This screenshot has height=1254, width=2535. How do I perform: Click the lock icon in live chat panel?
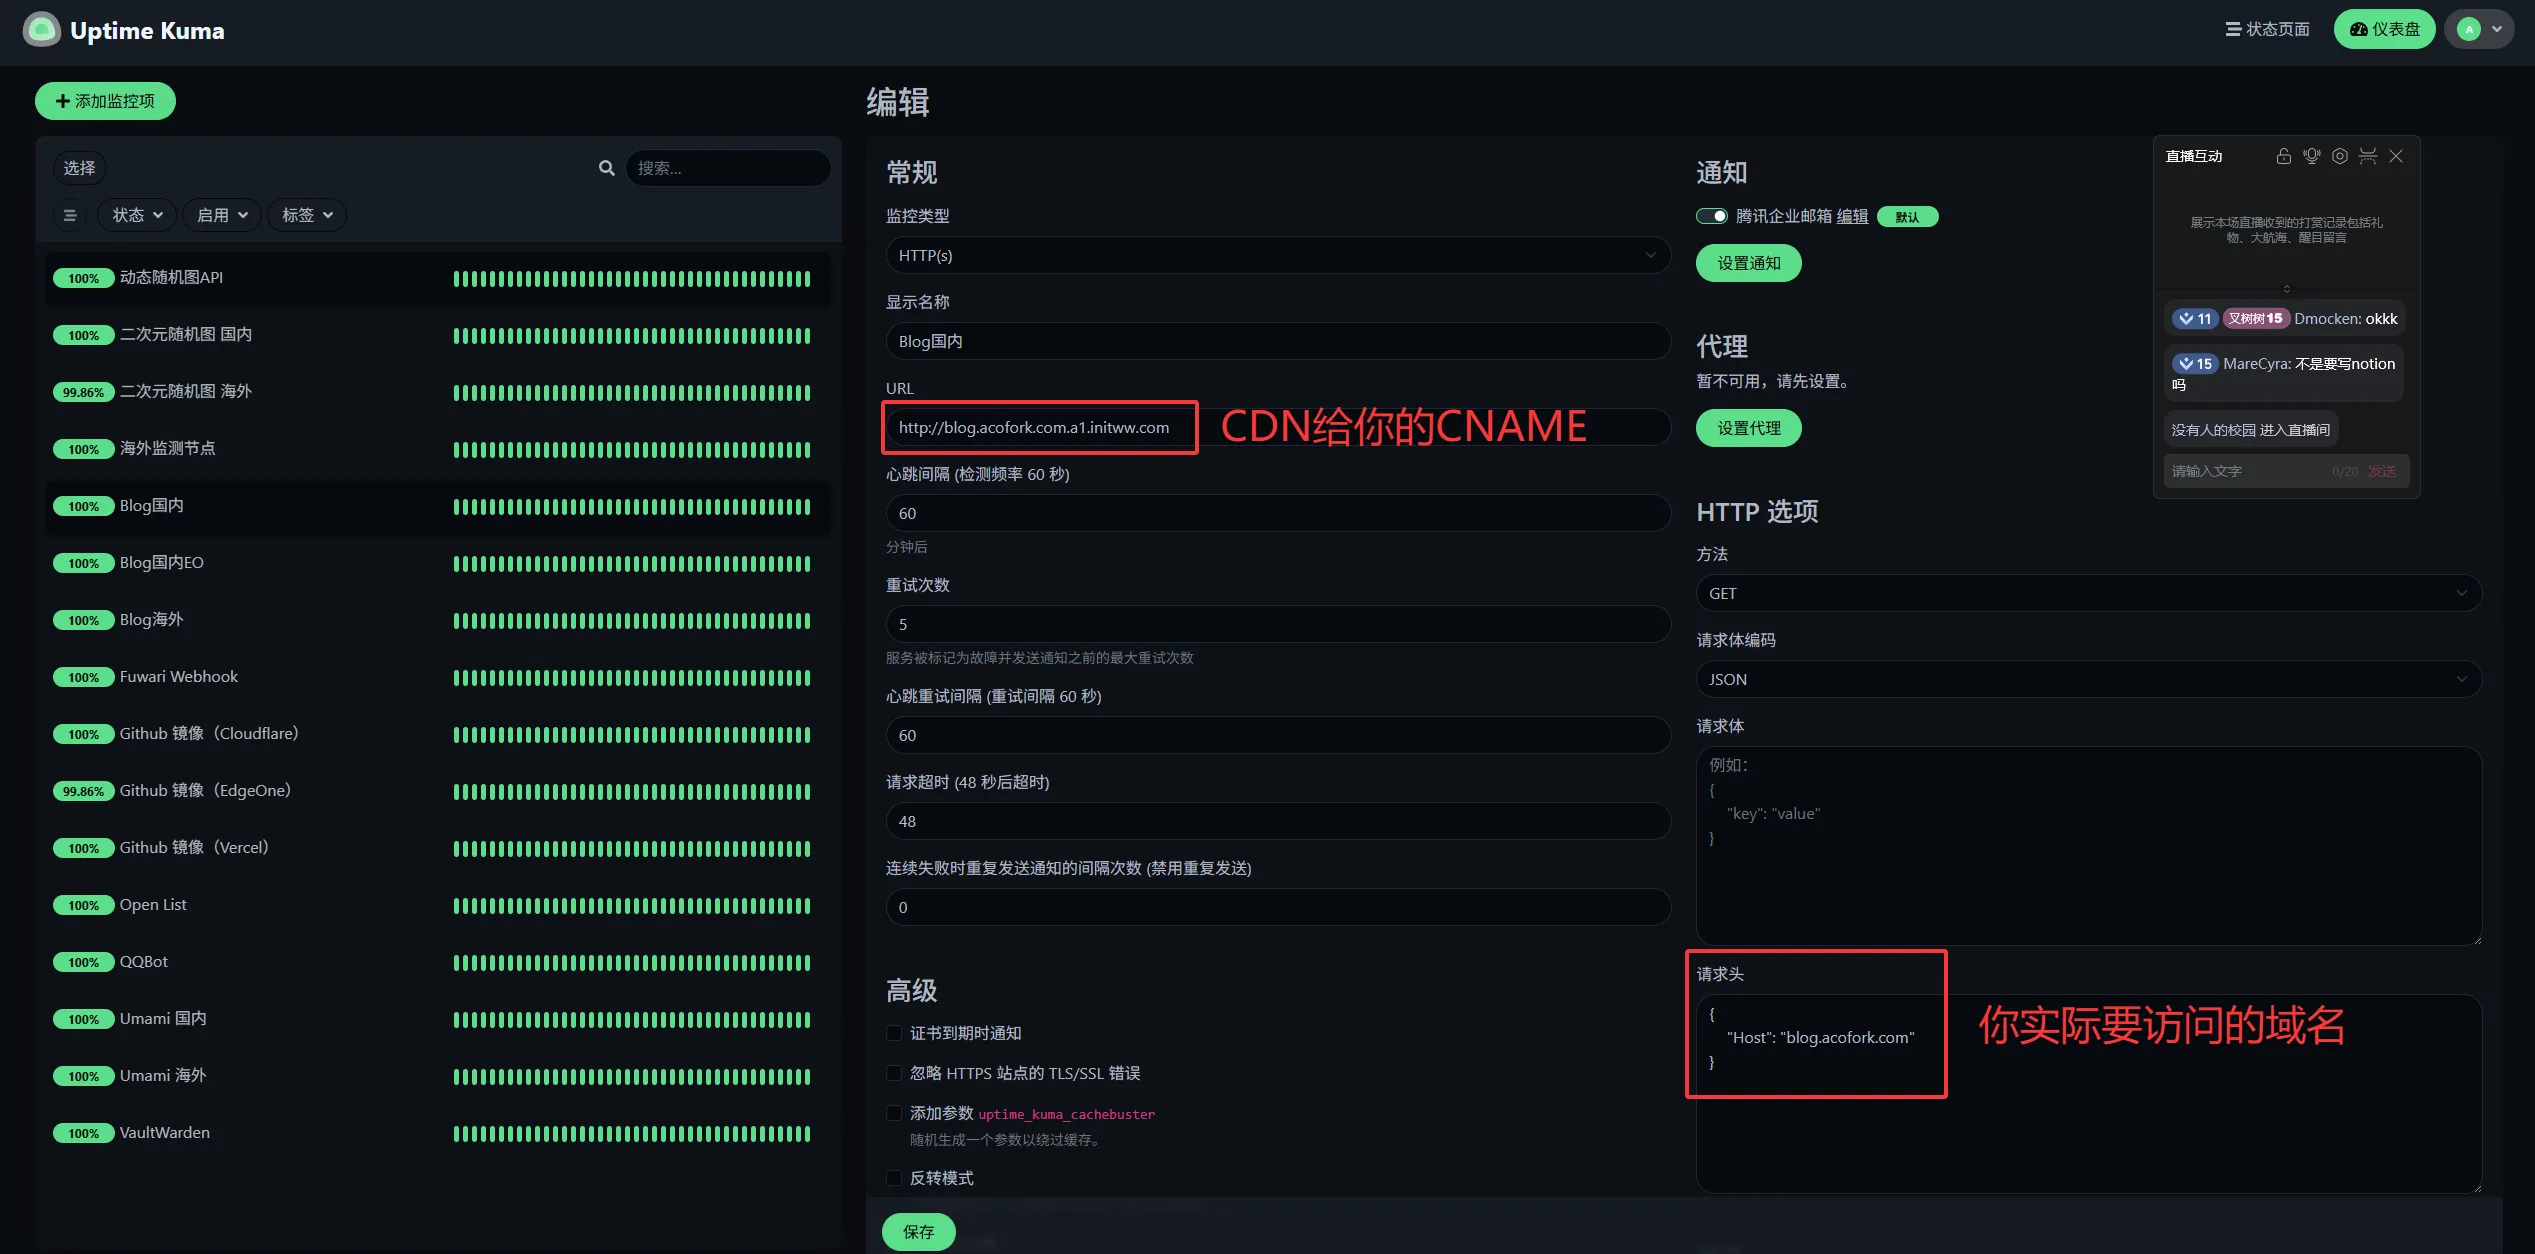click(2283, 156)
